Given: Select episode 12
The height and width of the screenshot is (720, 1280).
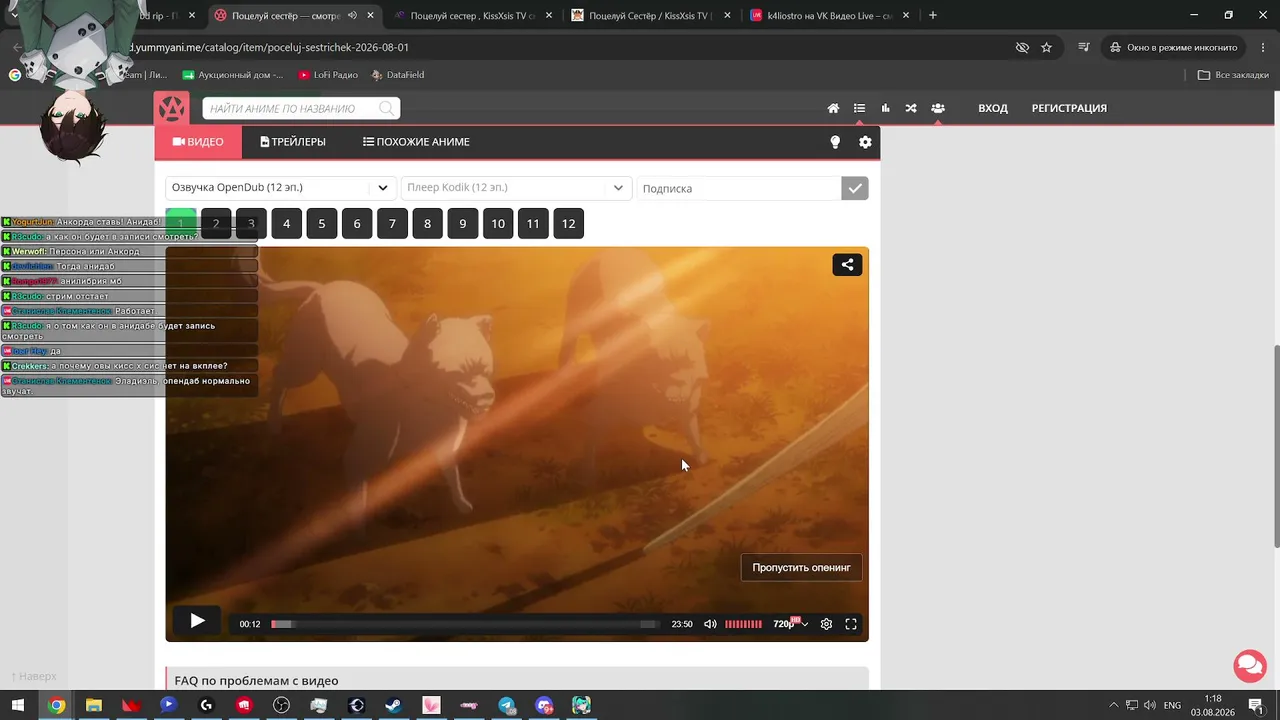Looking at the screenshot, I should [568, 224].
